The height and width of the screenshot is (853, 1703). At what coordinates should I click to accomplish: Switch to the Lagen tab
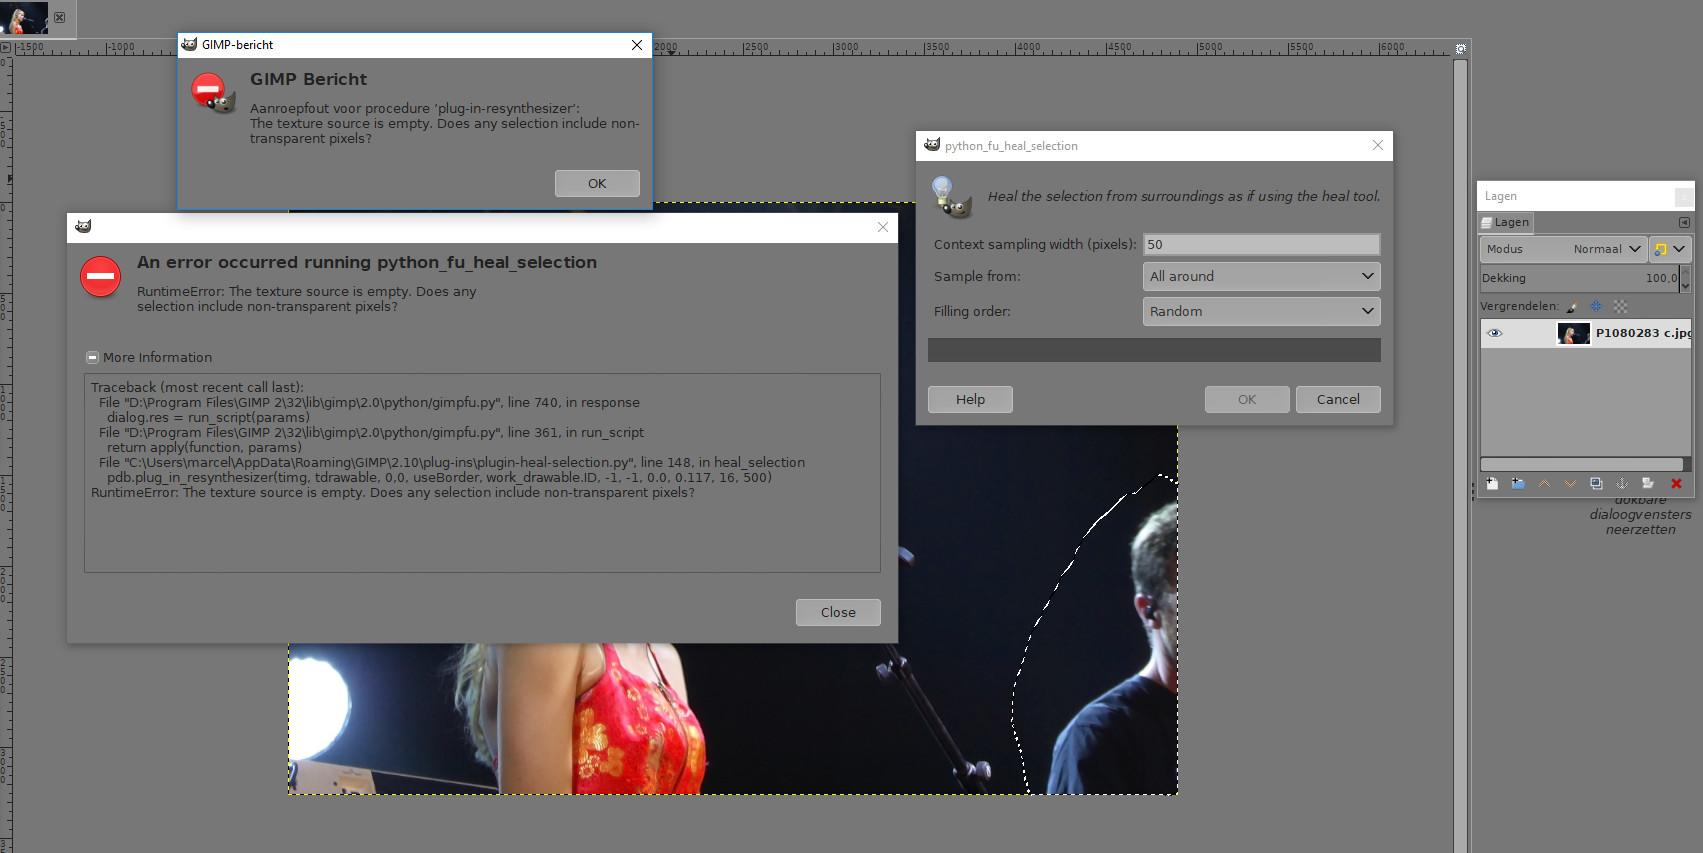tap(1505, 222)
